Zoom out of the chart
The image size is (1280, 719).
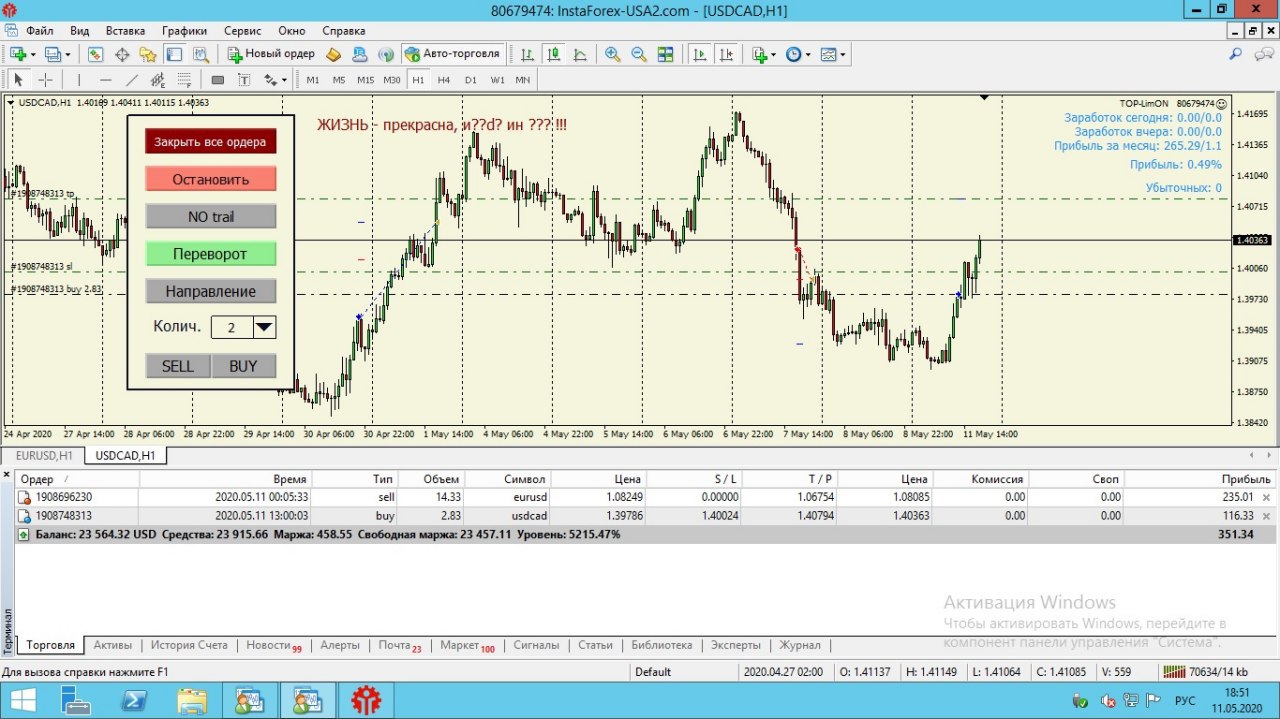tap(639, 54)
